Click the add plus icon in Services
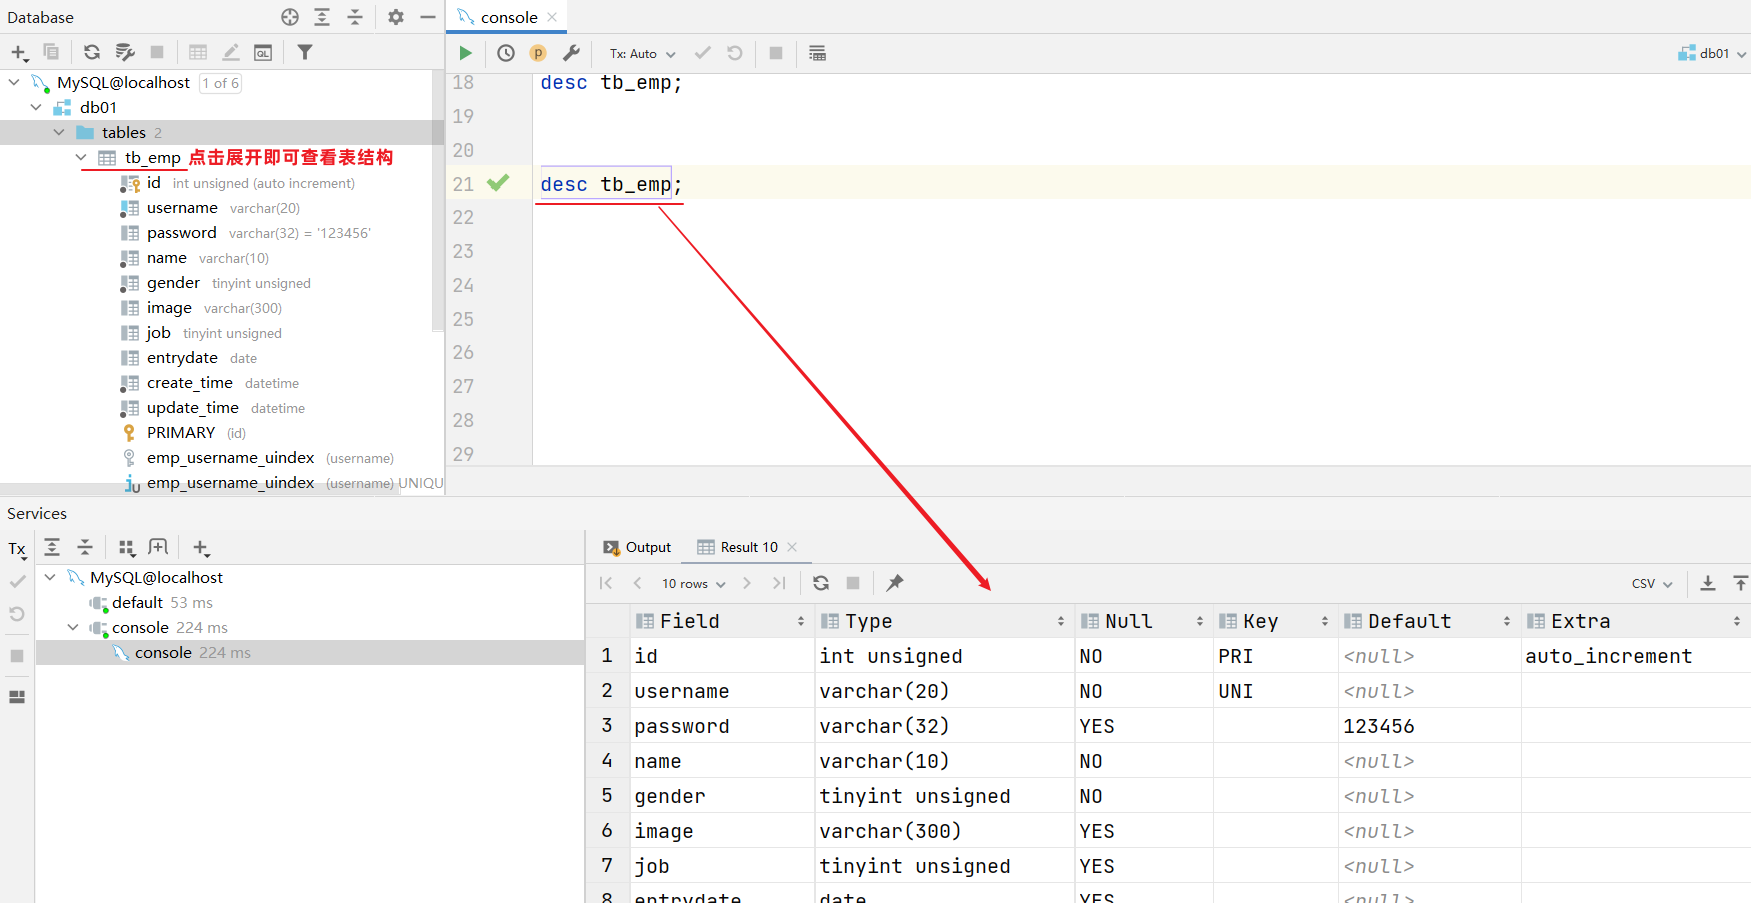The image size is (1751, 903). pos(201,548)
